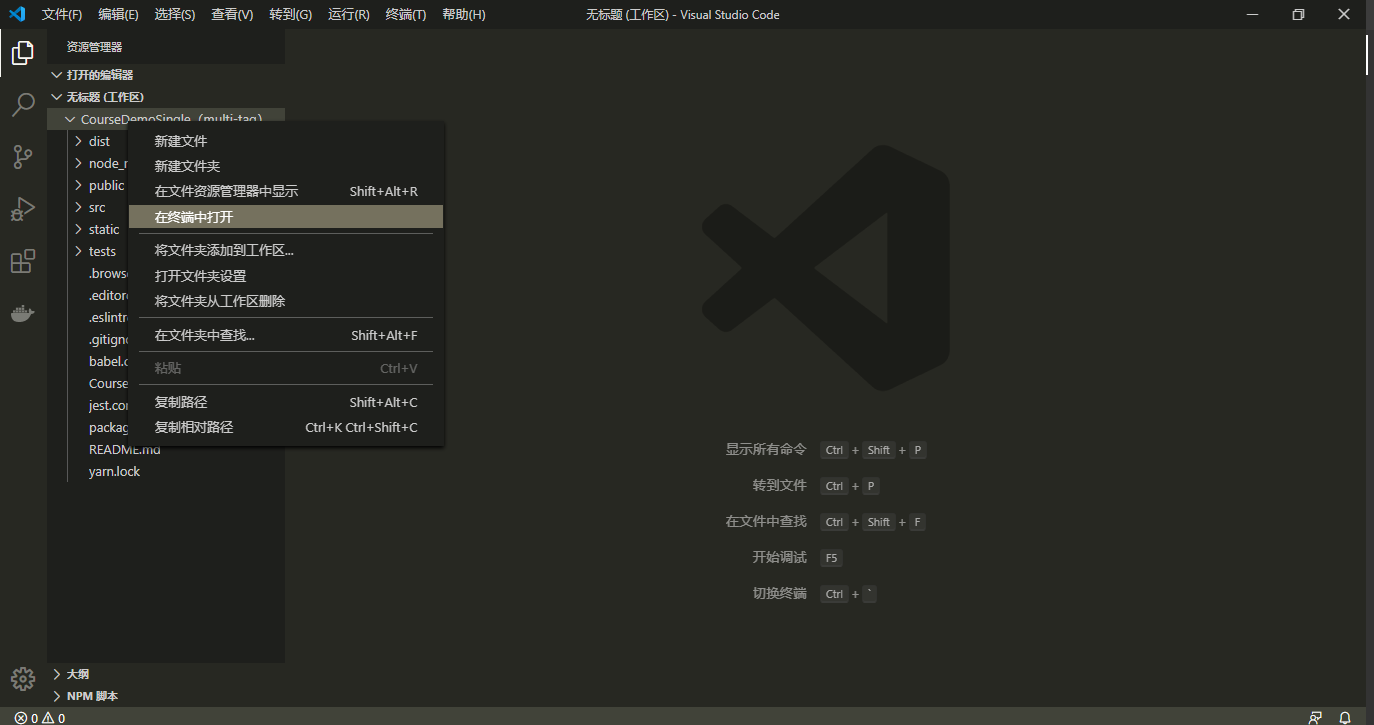Image resolution: width=1374 pixels, height=725 pixels.
Task: Click the 资源管理器 panel title
Action: coord(95,47)
